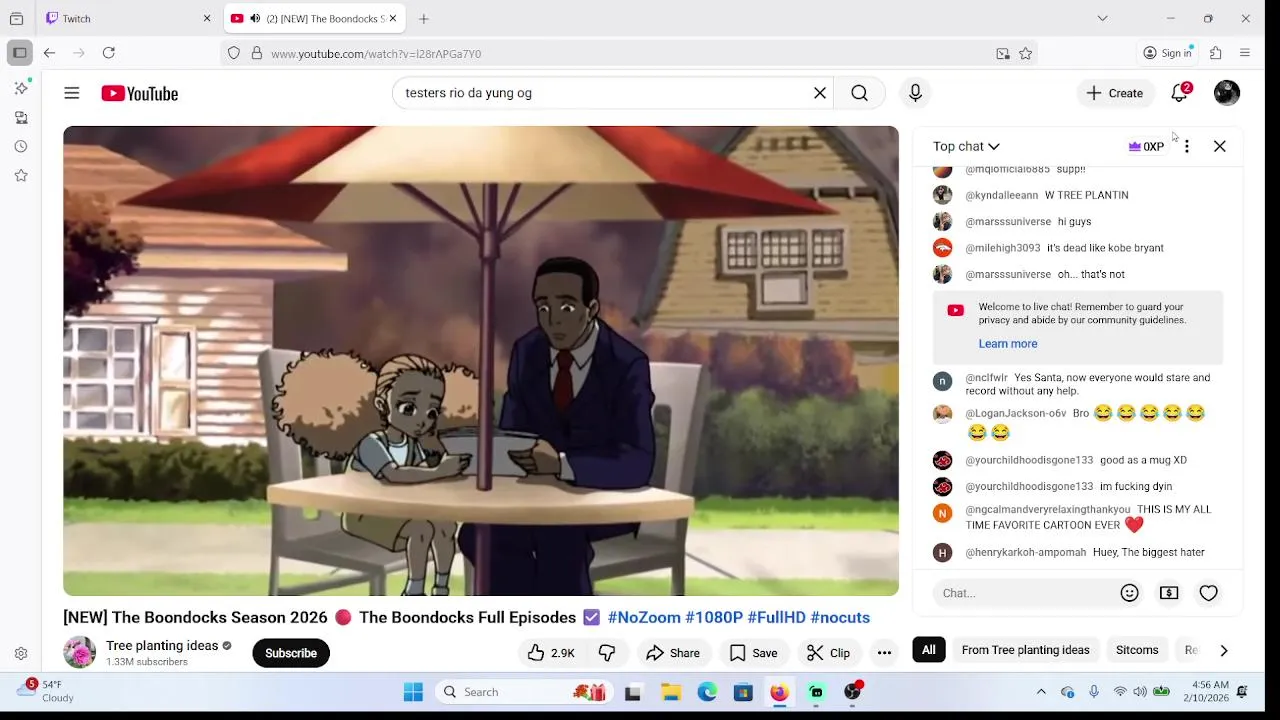
Task: Open the chat emoji picker
Action: (x=1130, y=593)
